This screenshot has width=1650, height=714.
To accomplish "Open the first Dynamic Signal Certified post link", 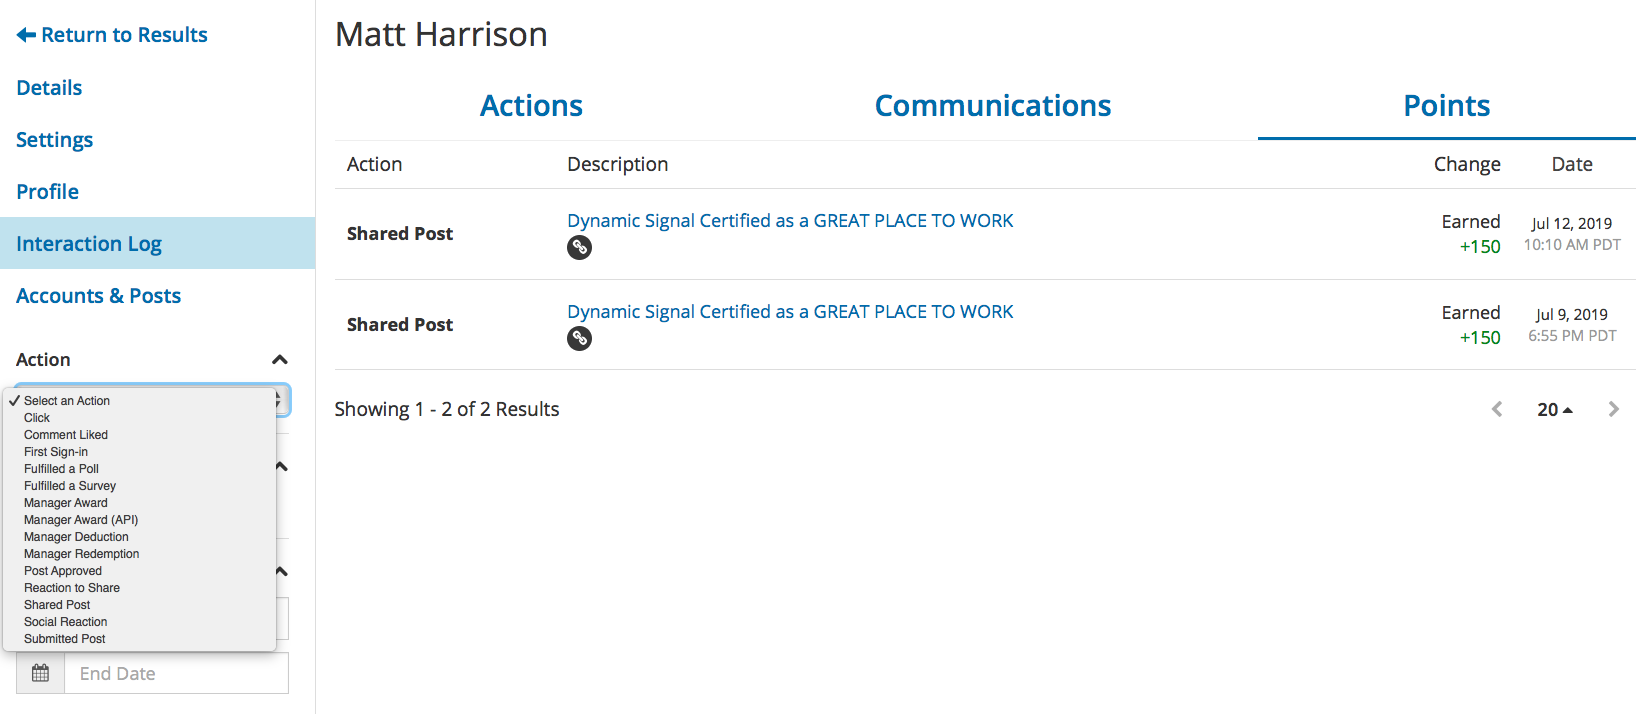I will pos(790,221).
